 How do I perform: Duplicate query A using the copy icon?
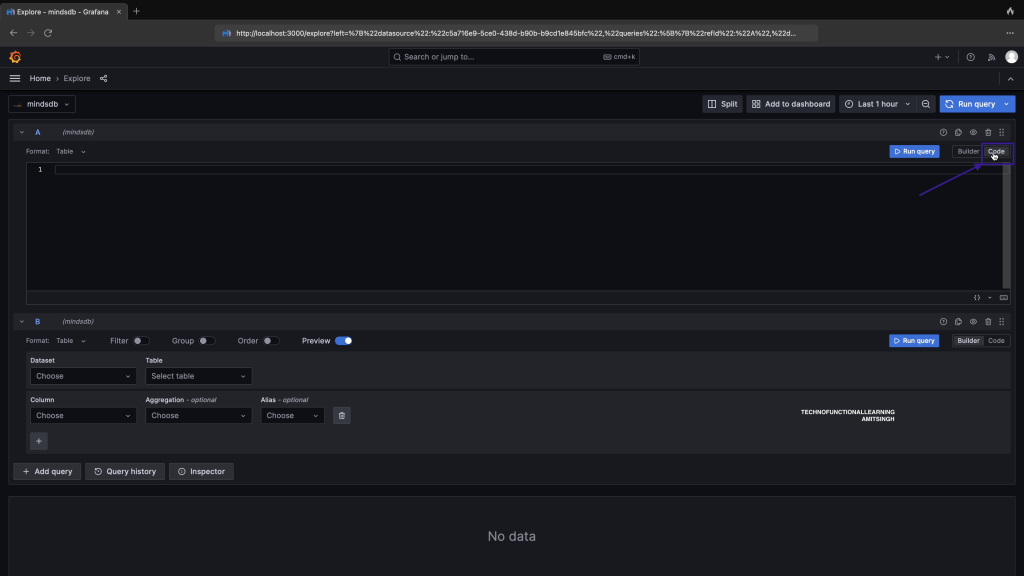coord(958,132)
